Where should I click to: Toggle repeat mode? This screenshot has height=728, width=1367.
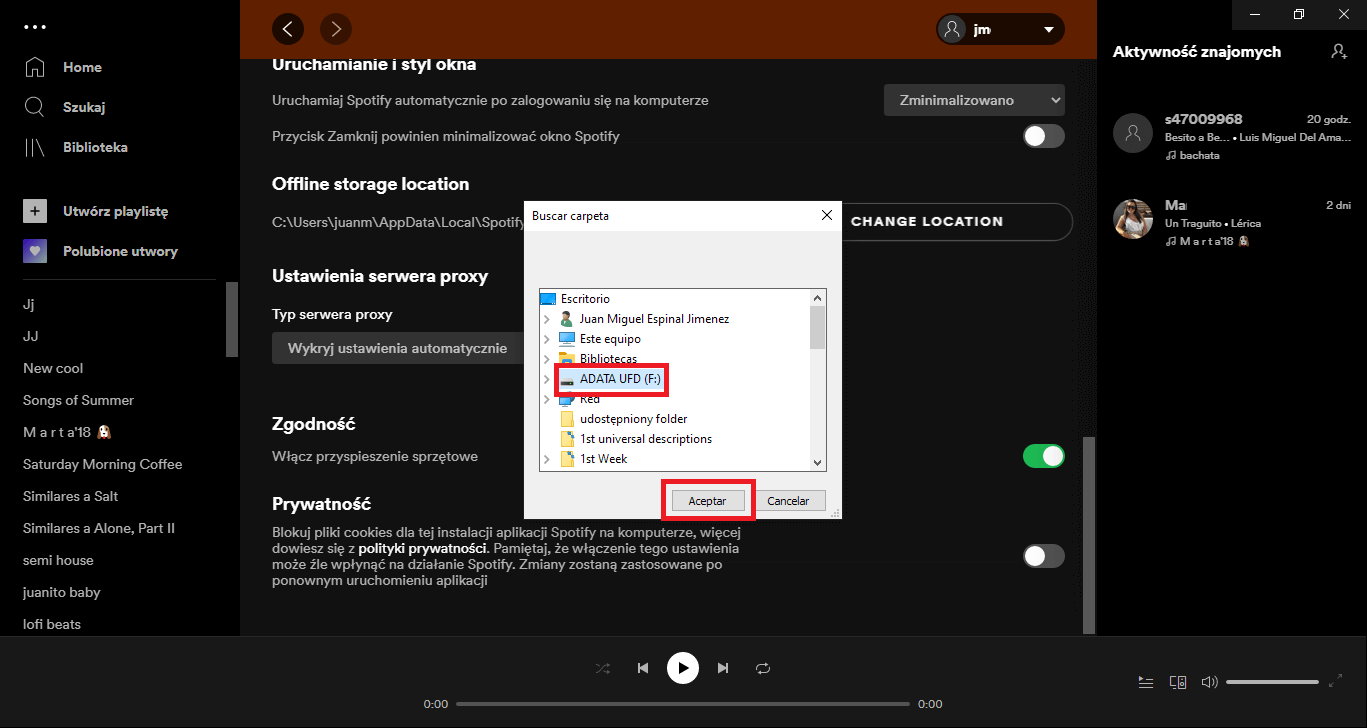pyautogui.click(x=763, y=668)
